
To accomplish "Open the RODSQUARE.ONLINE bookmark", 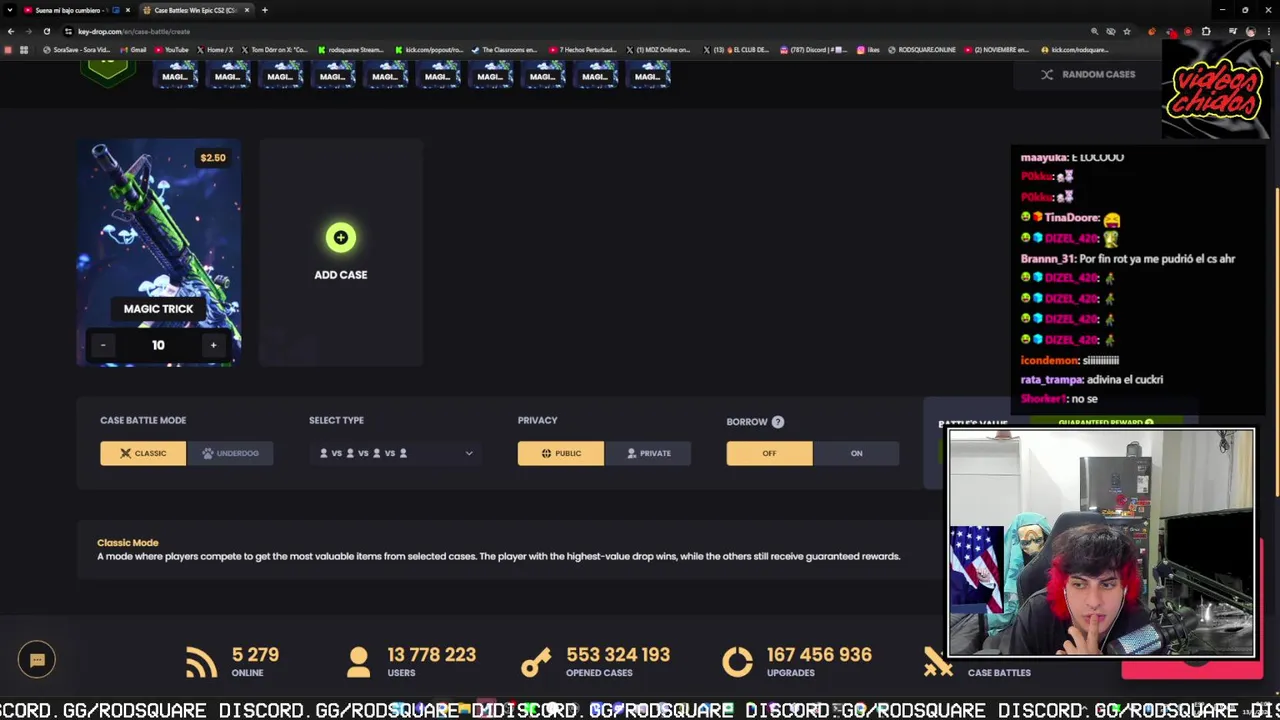I will (x=923, y=50).
